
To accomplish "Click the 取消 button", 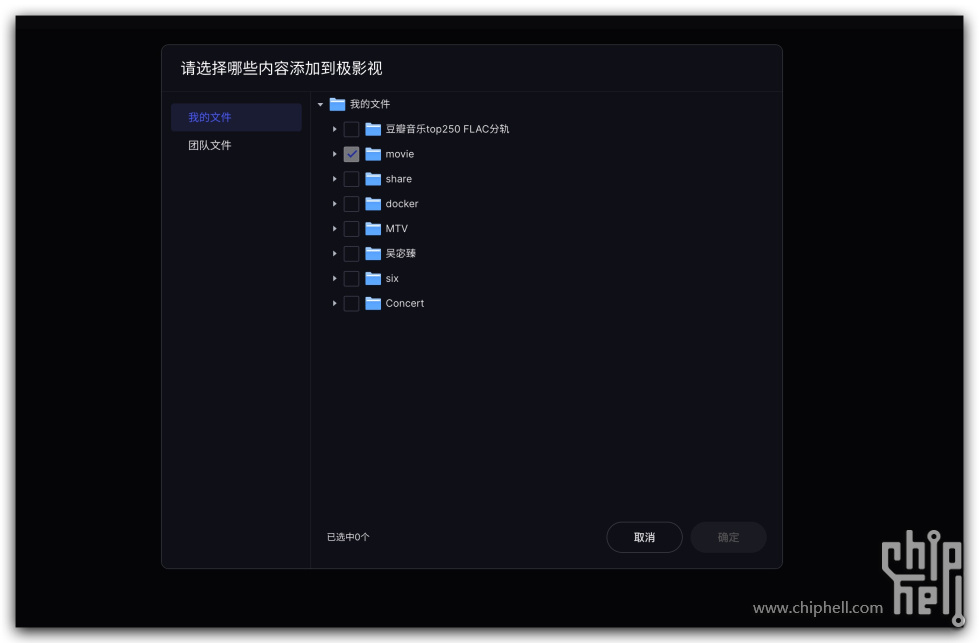I will click(x=644, y=537).
